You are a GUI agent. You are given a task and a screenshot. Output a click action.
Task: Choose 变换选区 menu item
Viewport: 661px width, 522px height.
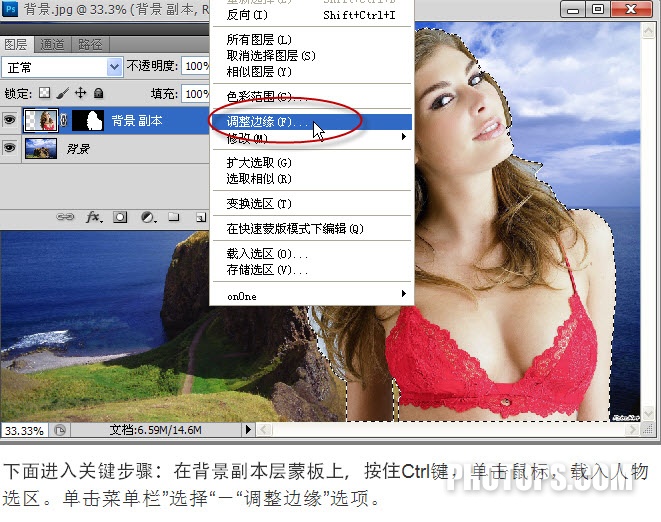click(x=312, y=204)
